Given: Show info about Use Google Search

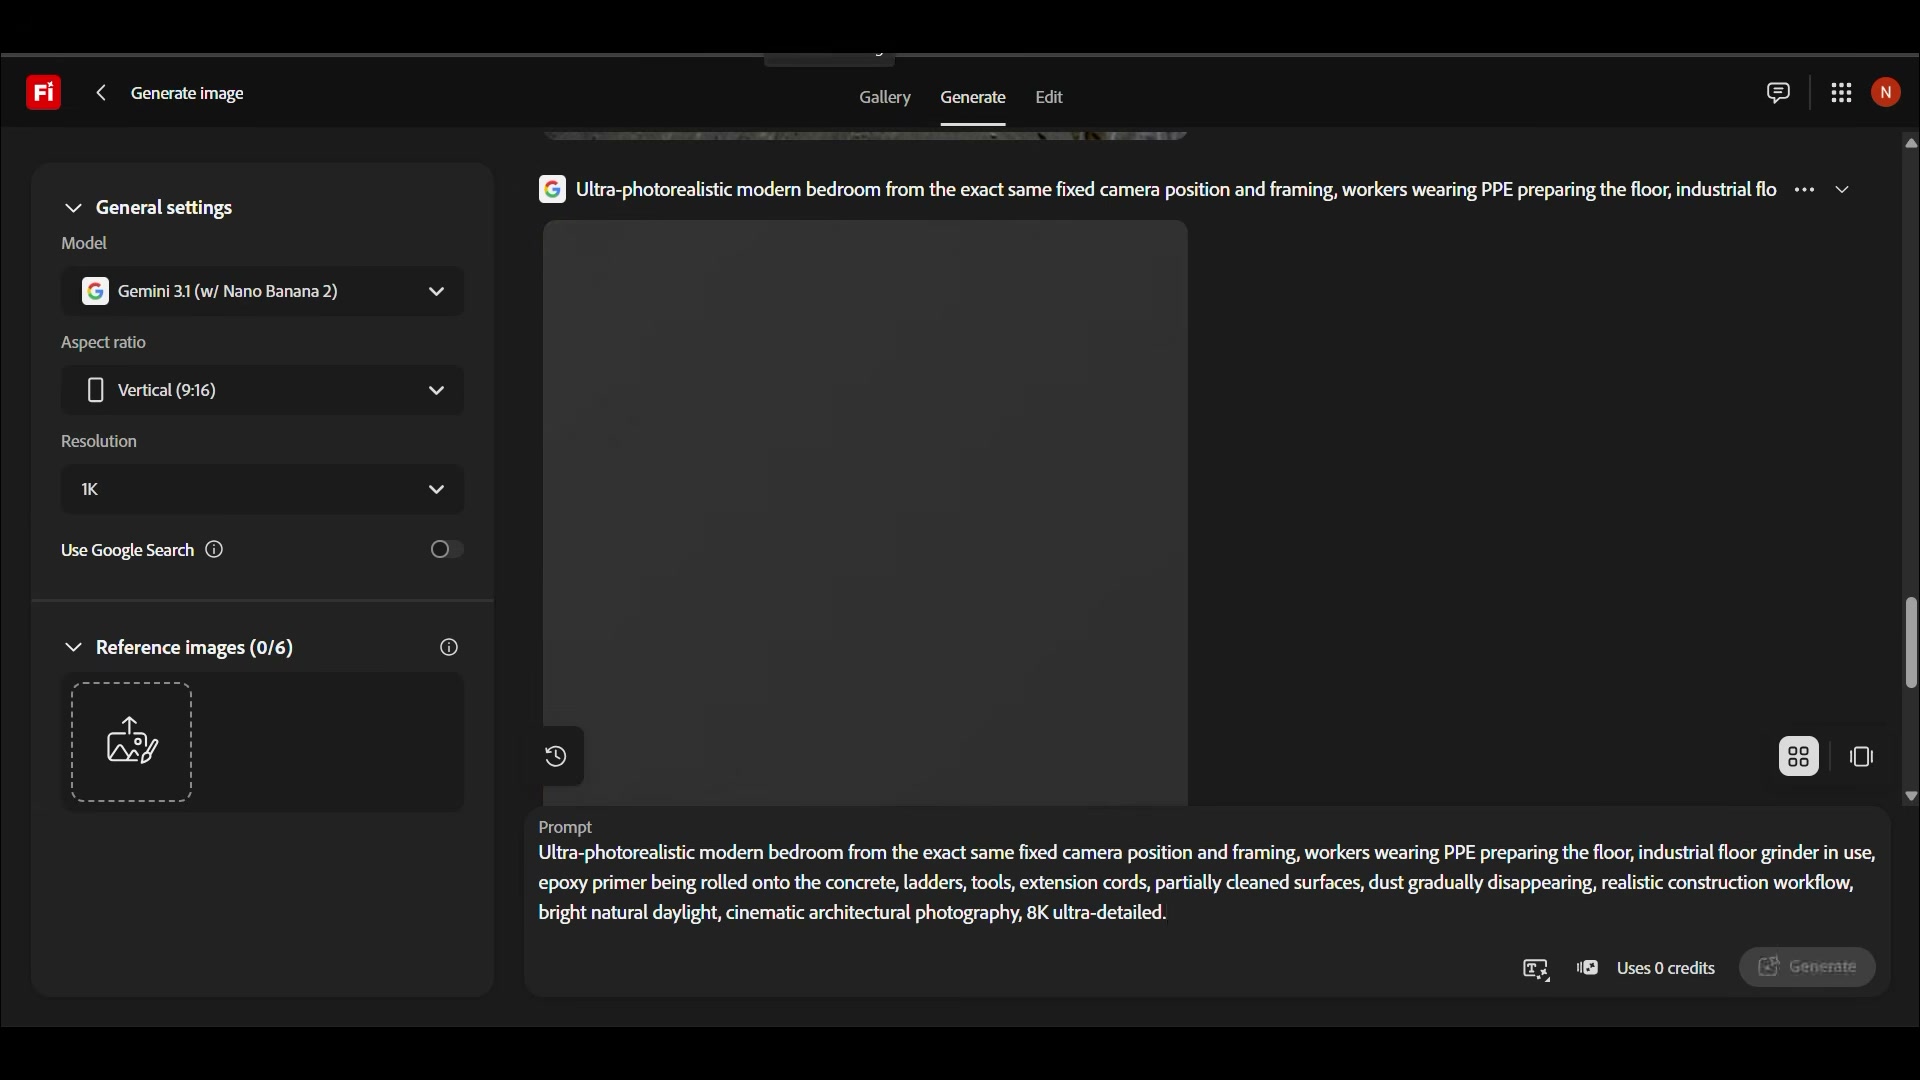Looking at the screenshot, I should 215,550.
